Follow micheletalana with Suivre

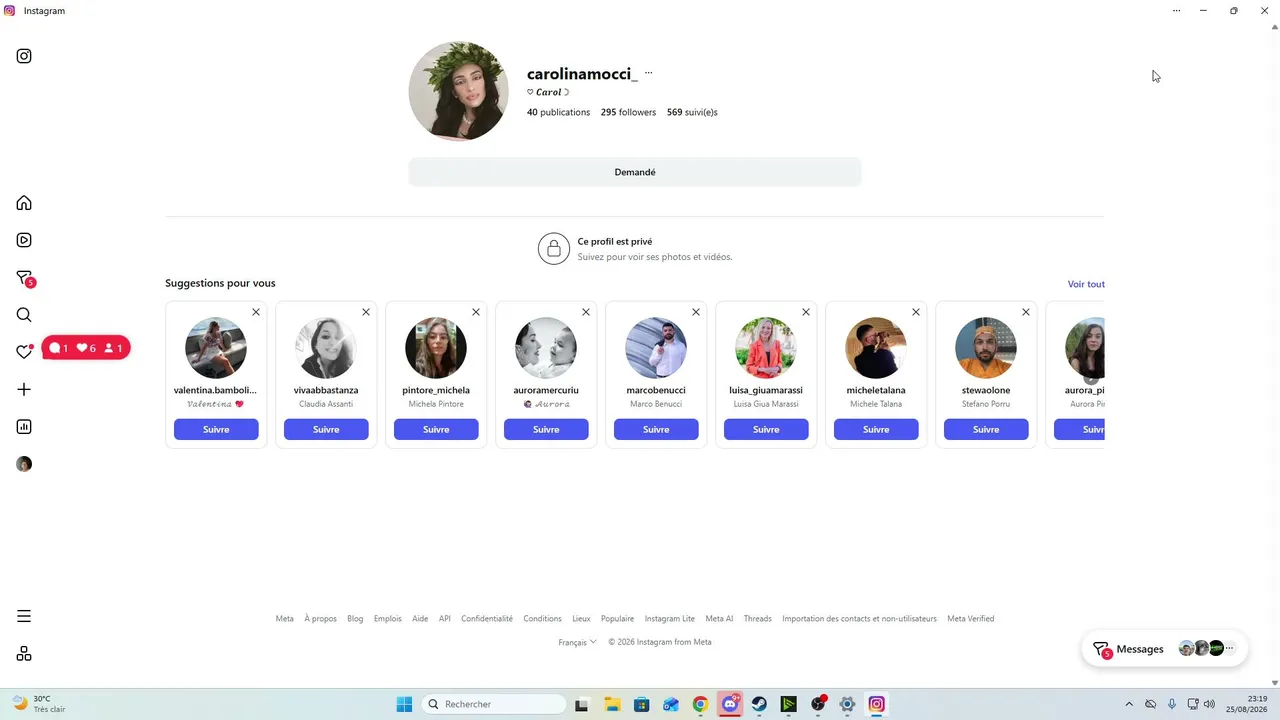click(x=876, y=429)
